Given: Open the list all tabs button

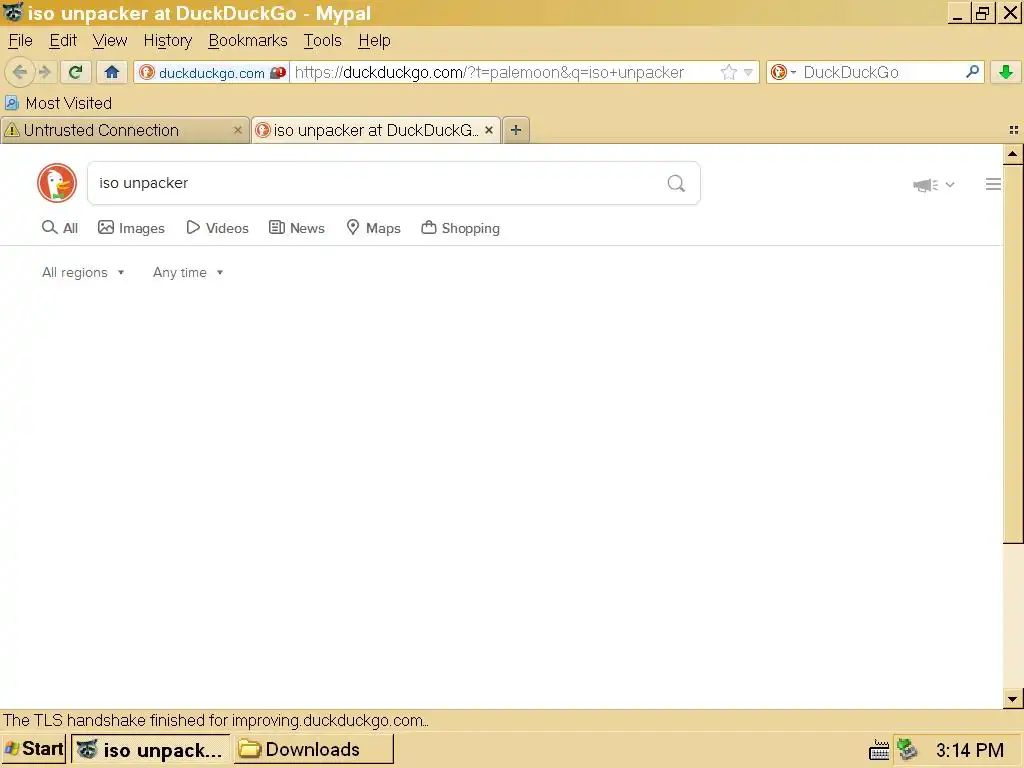Looking at the screenshot, I should [1014, 131].
